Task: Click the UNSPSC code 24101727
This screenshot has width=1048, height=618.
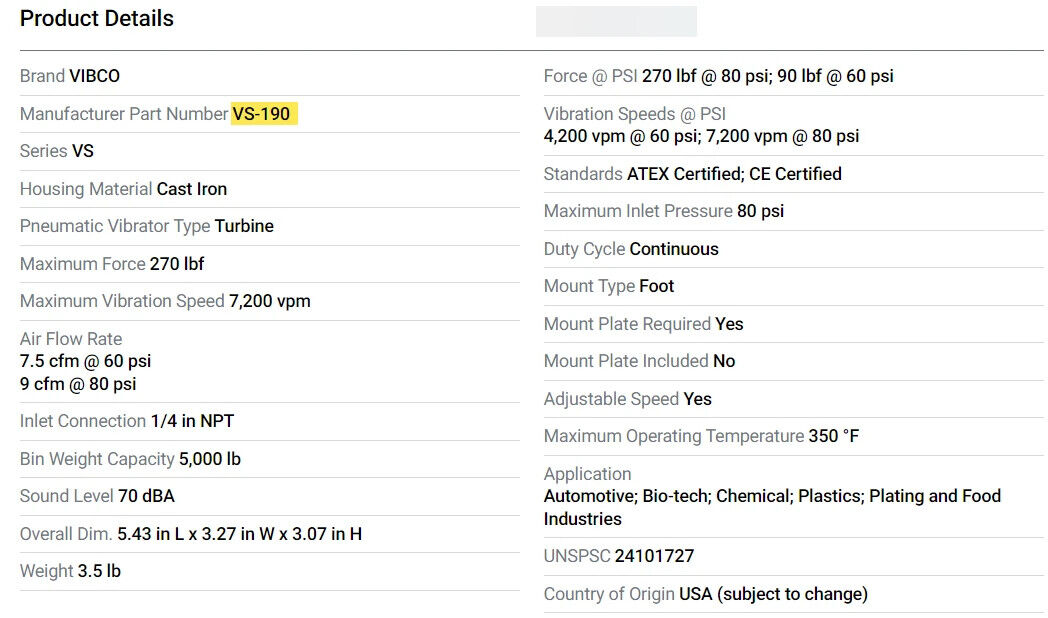Action: tap(654, 556)
